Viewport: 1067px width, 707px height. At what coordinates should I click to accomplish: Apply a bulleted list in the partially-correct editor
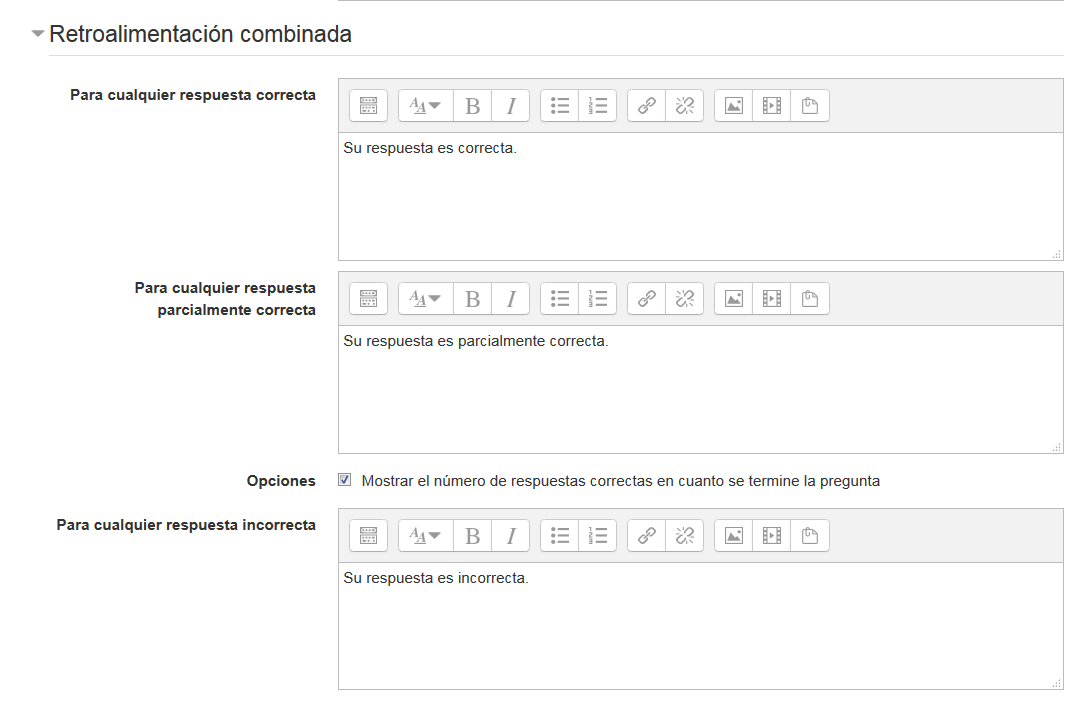(559, 298)
